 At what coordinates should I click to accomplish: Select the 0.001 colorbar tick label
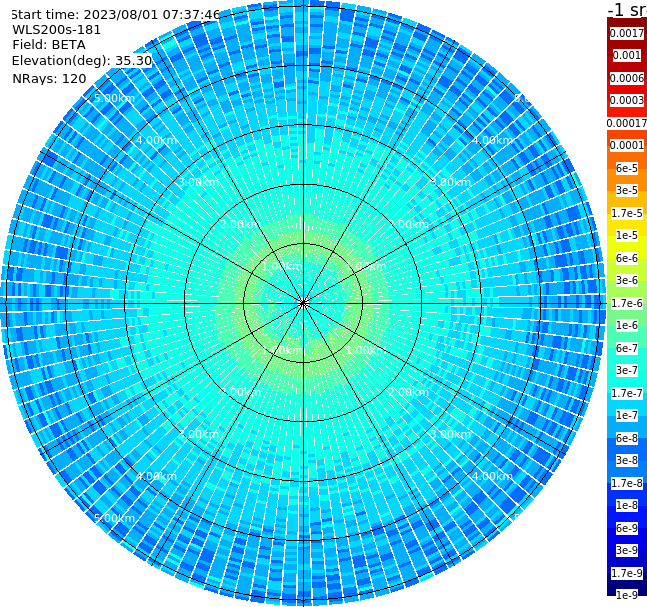pyautogui.click(x=627, y=55)
